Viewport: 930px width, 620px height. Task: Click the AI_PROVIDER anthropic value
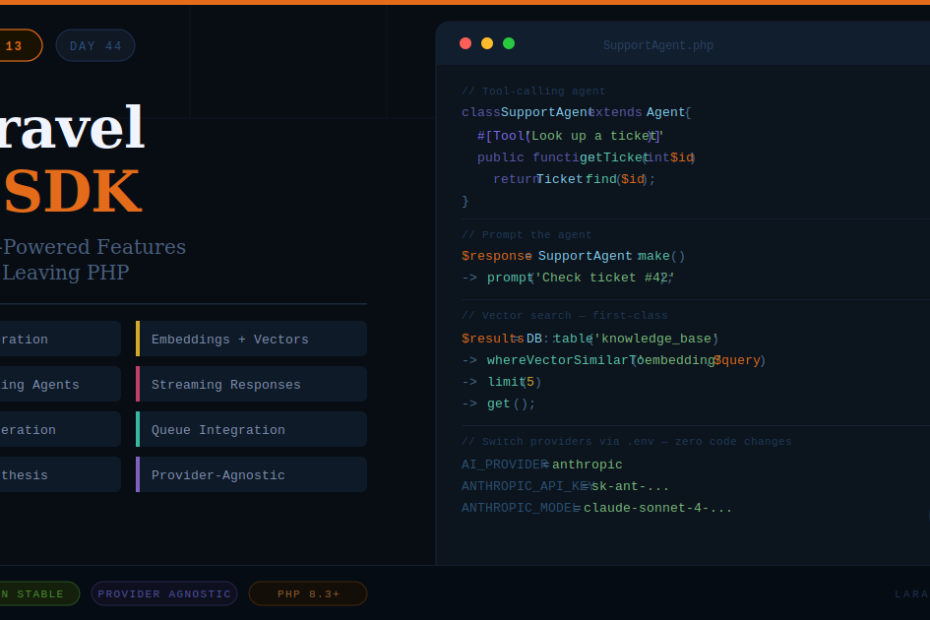pyautogui.click(x=587, y=465)
